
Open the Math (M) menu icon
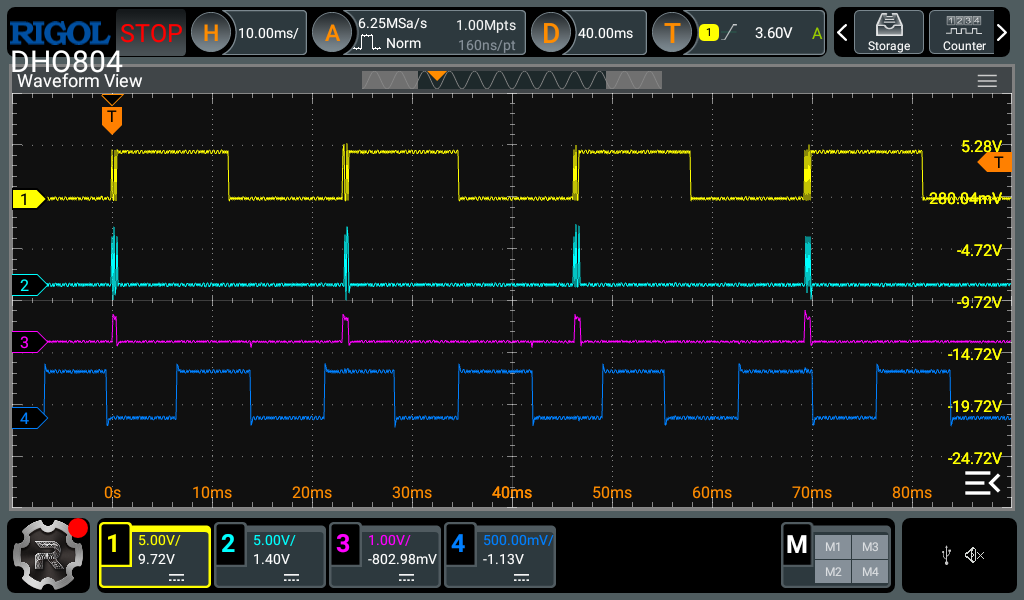pos(797,544)
